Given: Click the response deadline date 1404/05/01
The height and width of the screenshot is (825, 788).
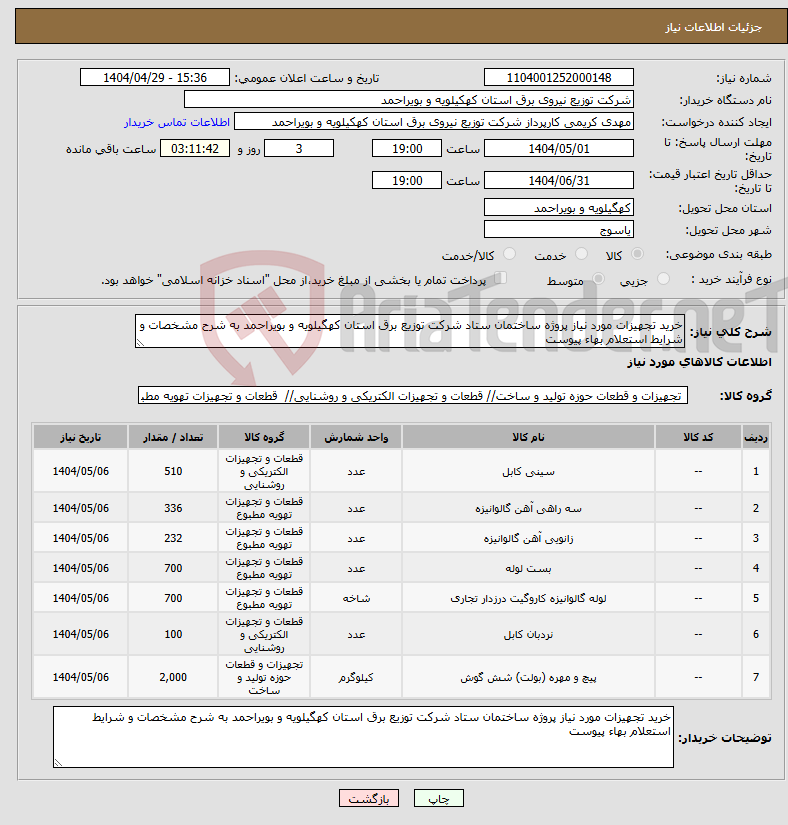Looking at the screenshot, I should pos(559,148).
